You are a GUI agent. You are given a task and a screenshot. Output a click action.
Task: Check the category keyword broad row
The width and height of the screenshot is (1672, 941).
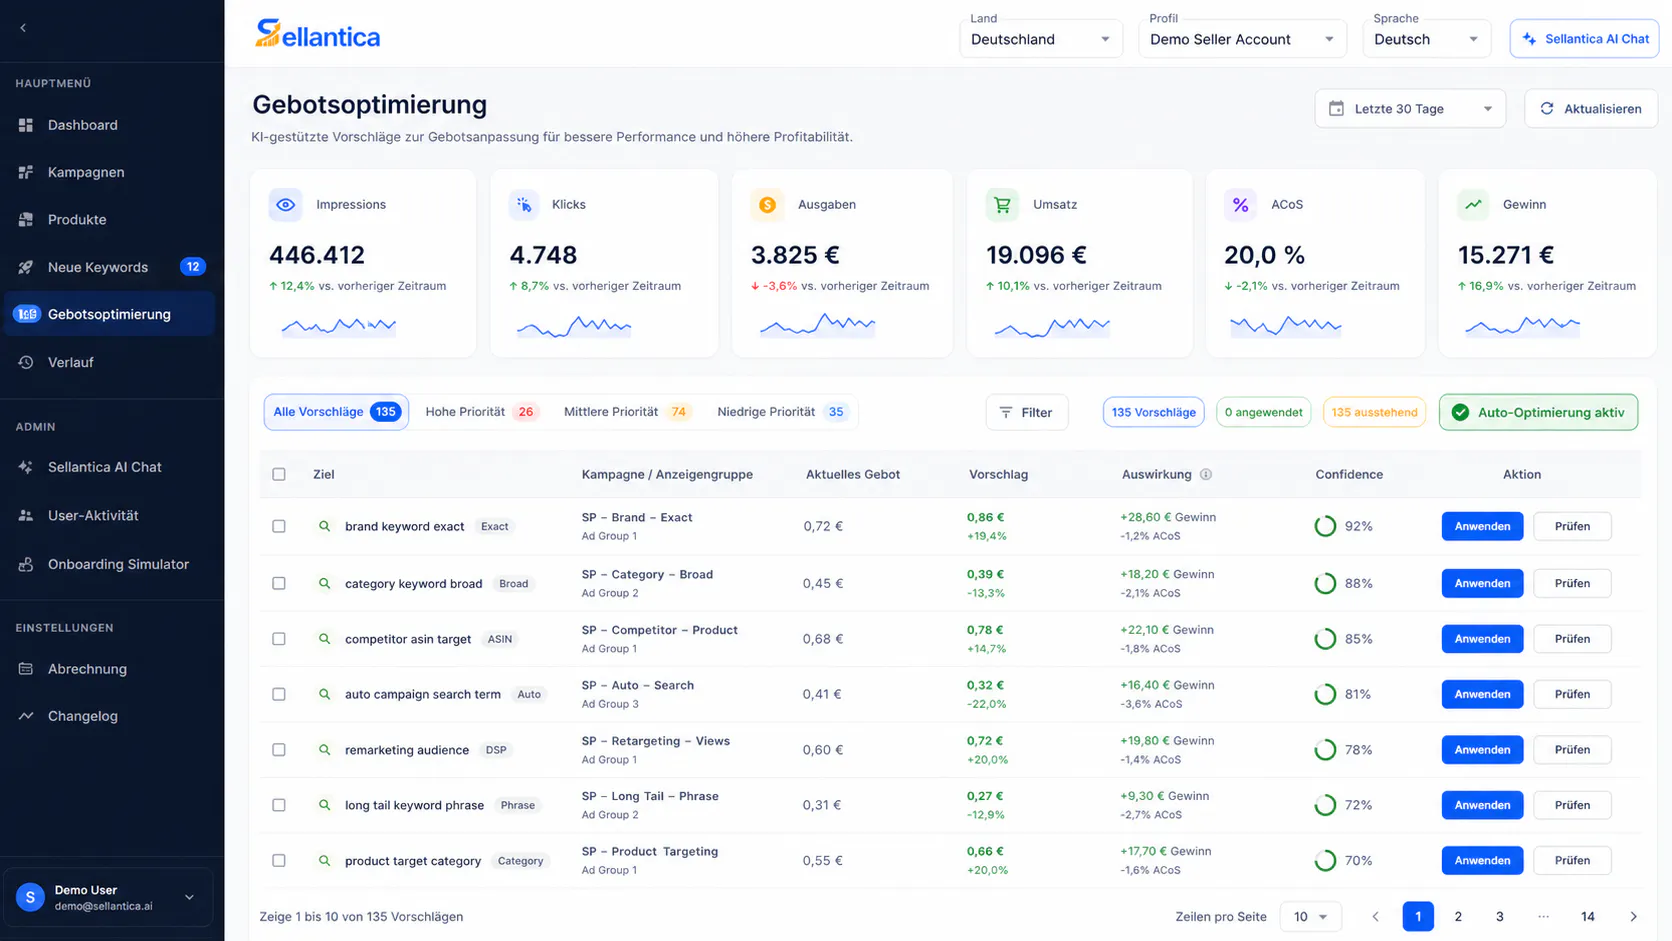(279, 583)
